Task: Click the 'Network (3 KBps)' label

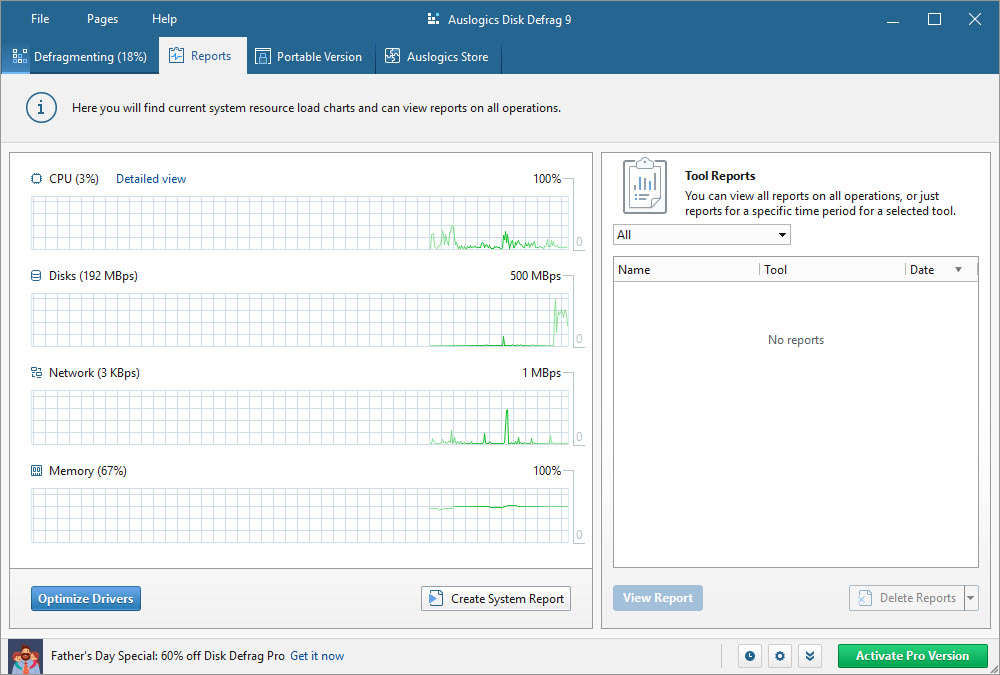Action: 94,373
